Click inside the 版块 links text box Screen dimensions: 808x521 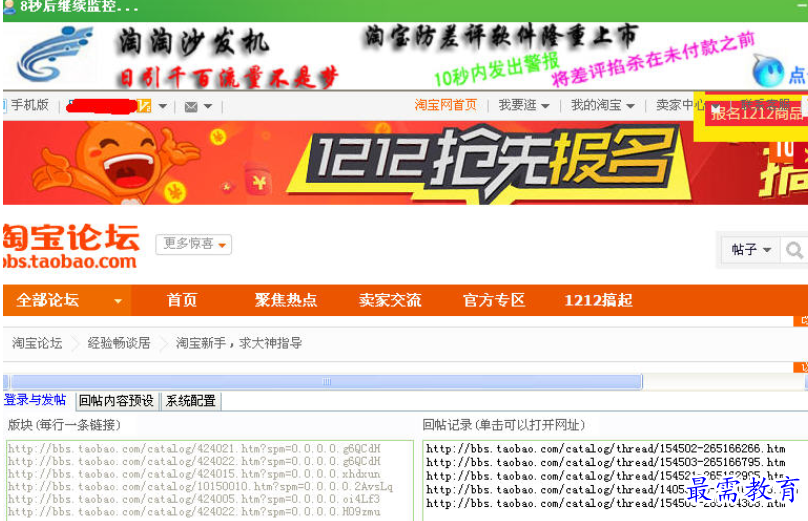[210, 480]
